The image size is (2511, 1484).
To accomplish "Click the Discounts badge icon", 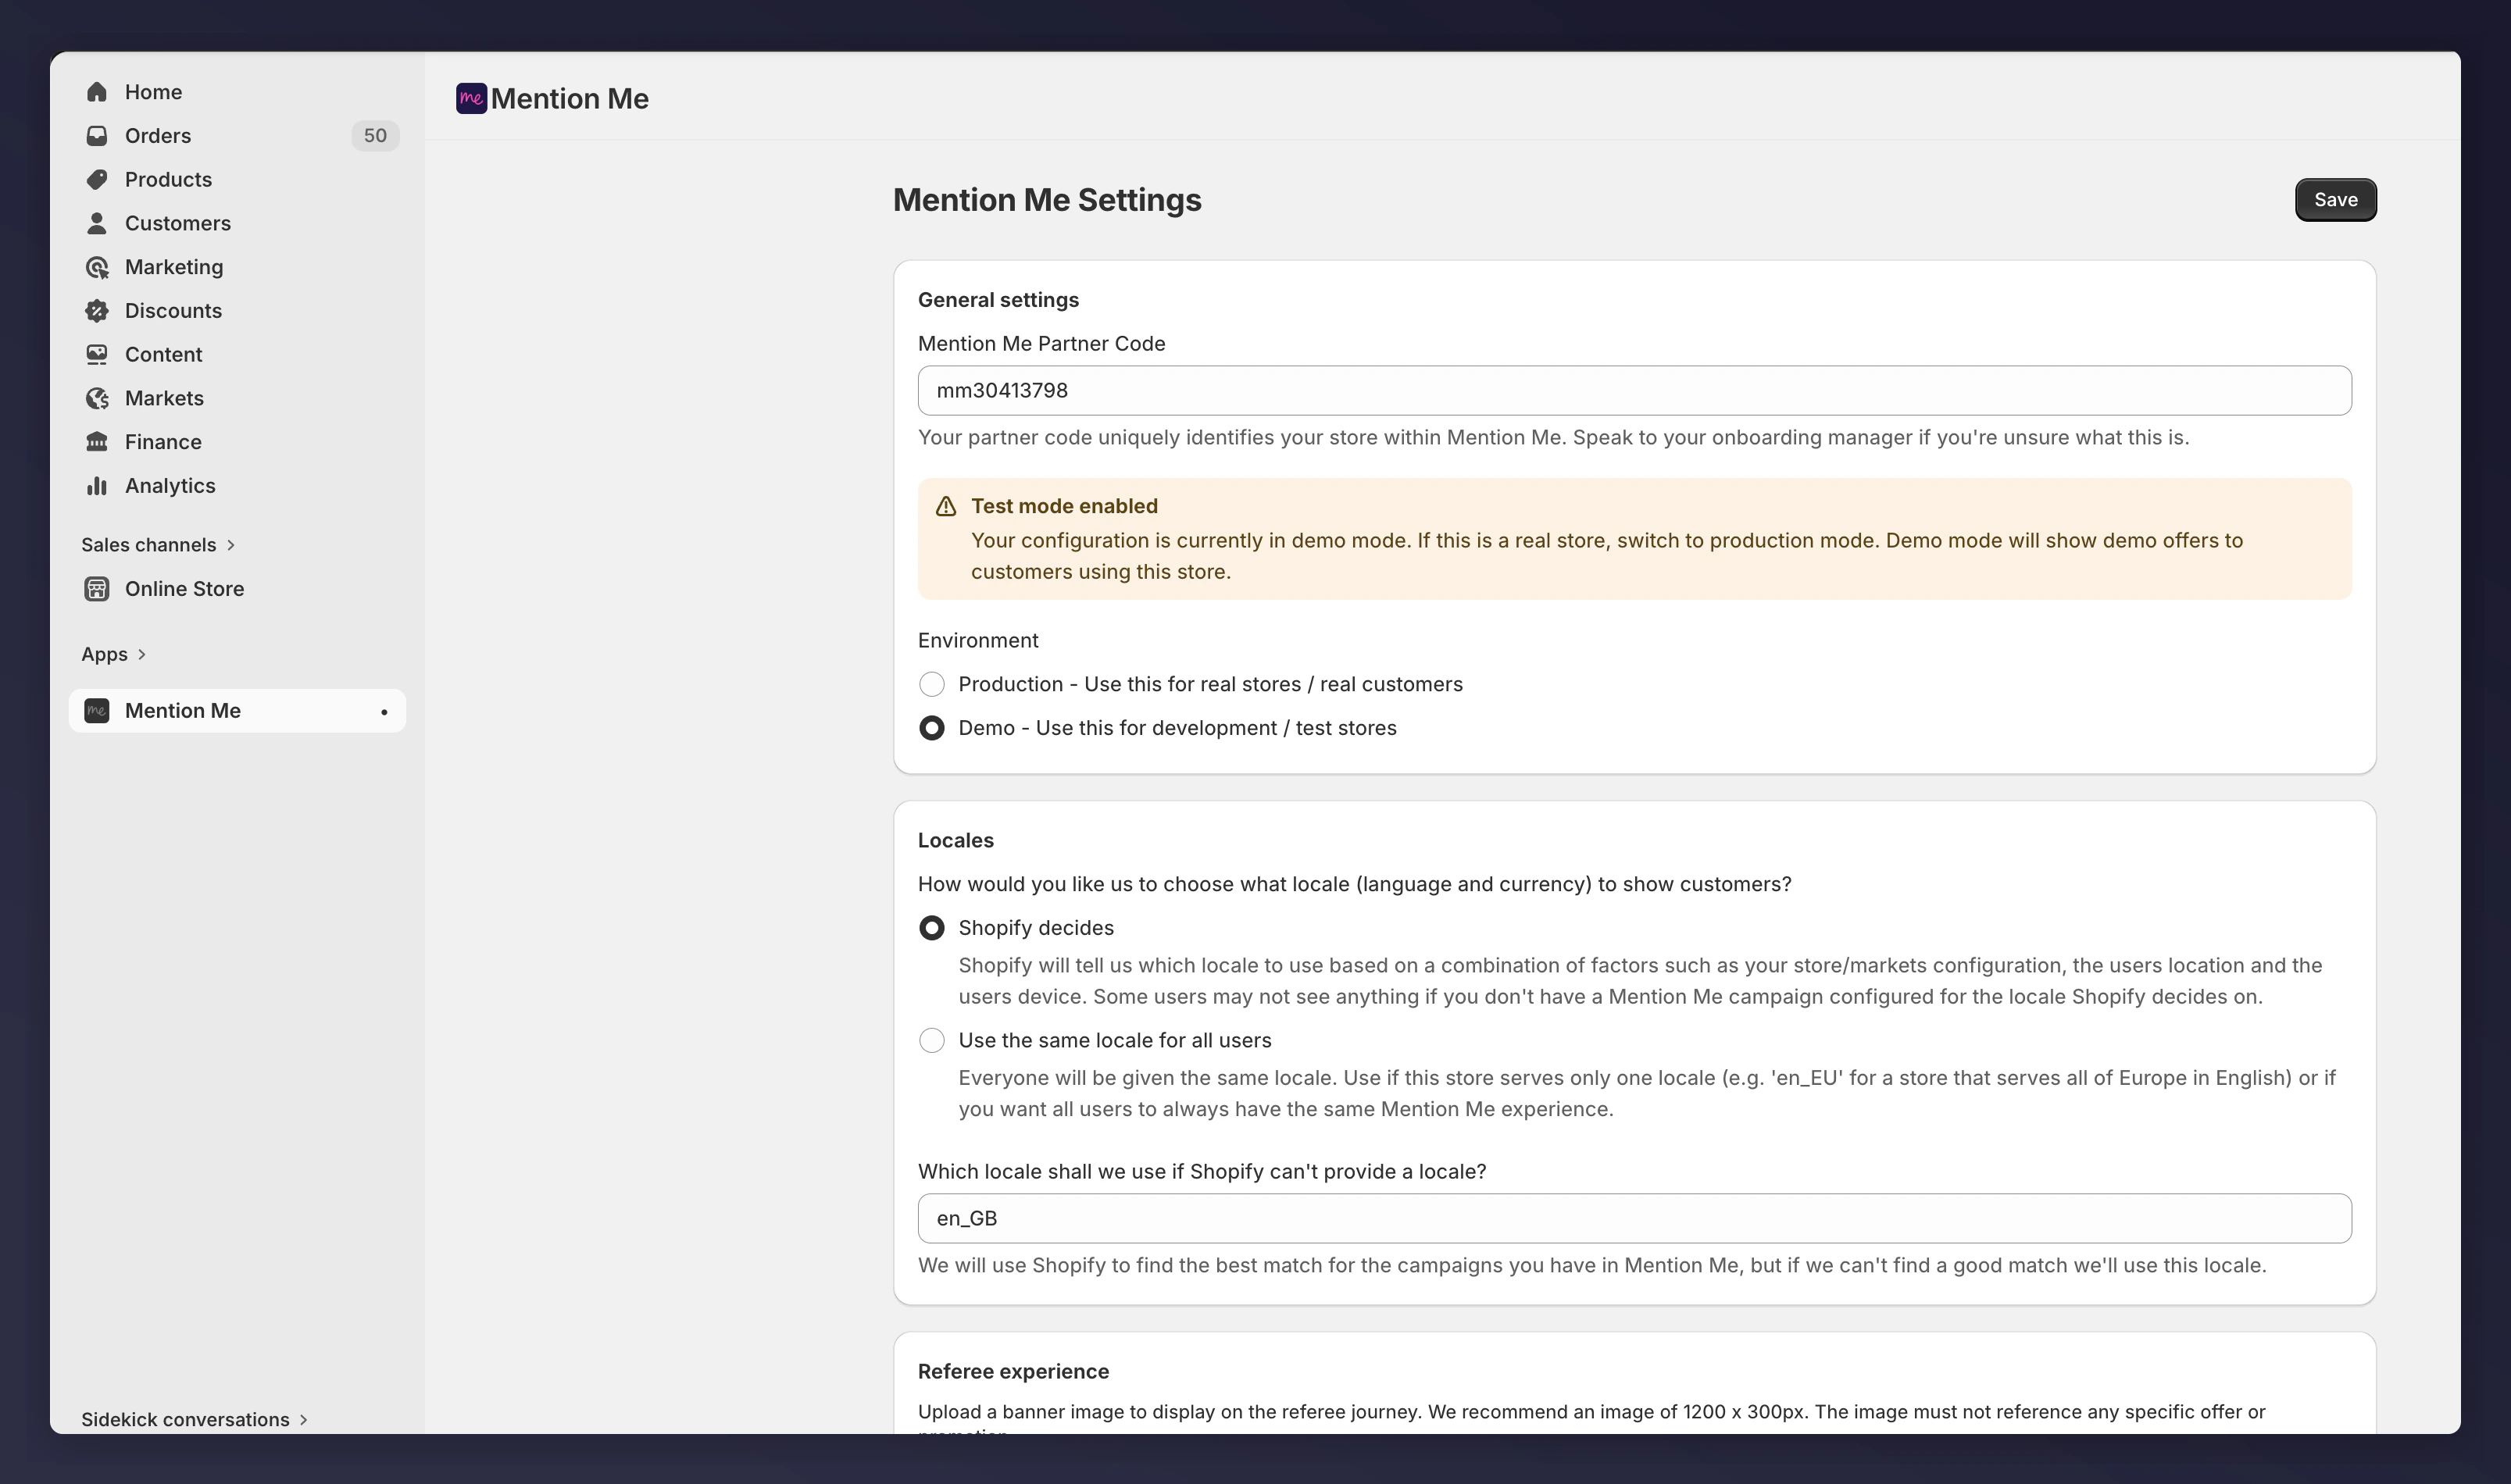I will pyautogui.click(x=97, y=311).
